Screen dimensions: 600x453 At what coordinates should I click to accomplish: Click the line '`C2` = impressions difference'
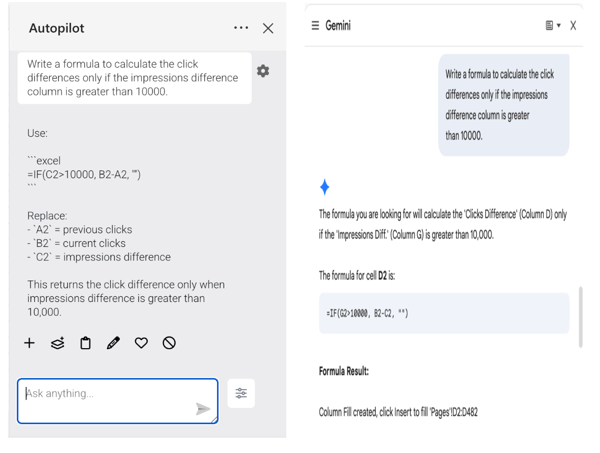(x=99, y=257)
